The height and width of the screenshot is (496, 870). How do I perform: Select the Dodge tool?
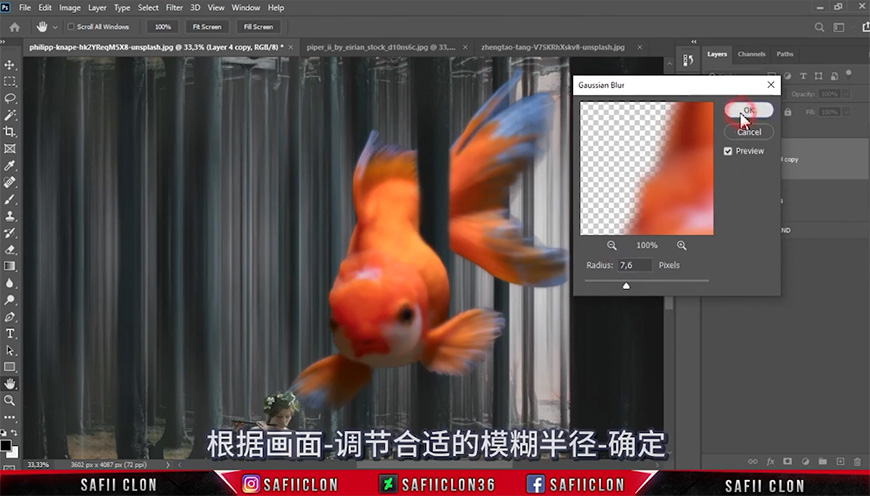(x=9, y=300)
